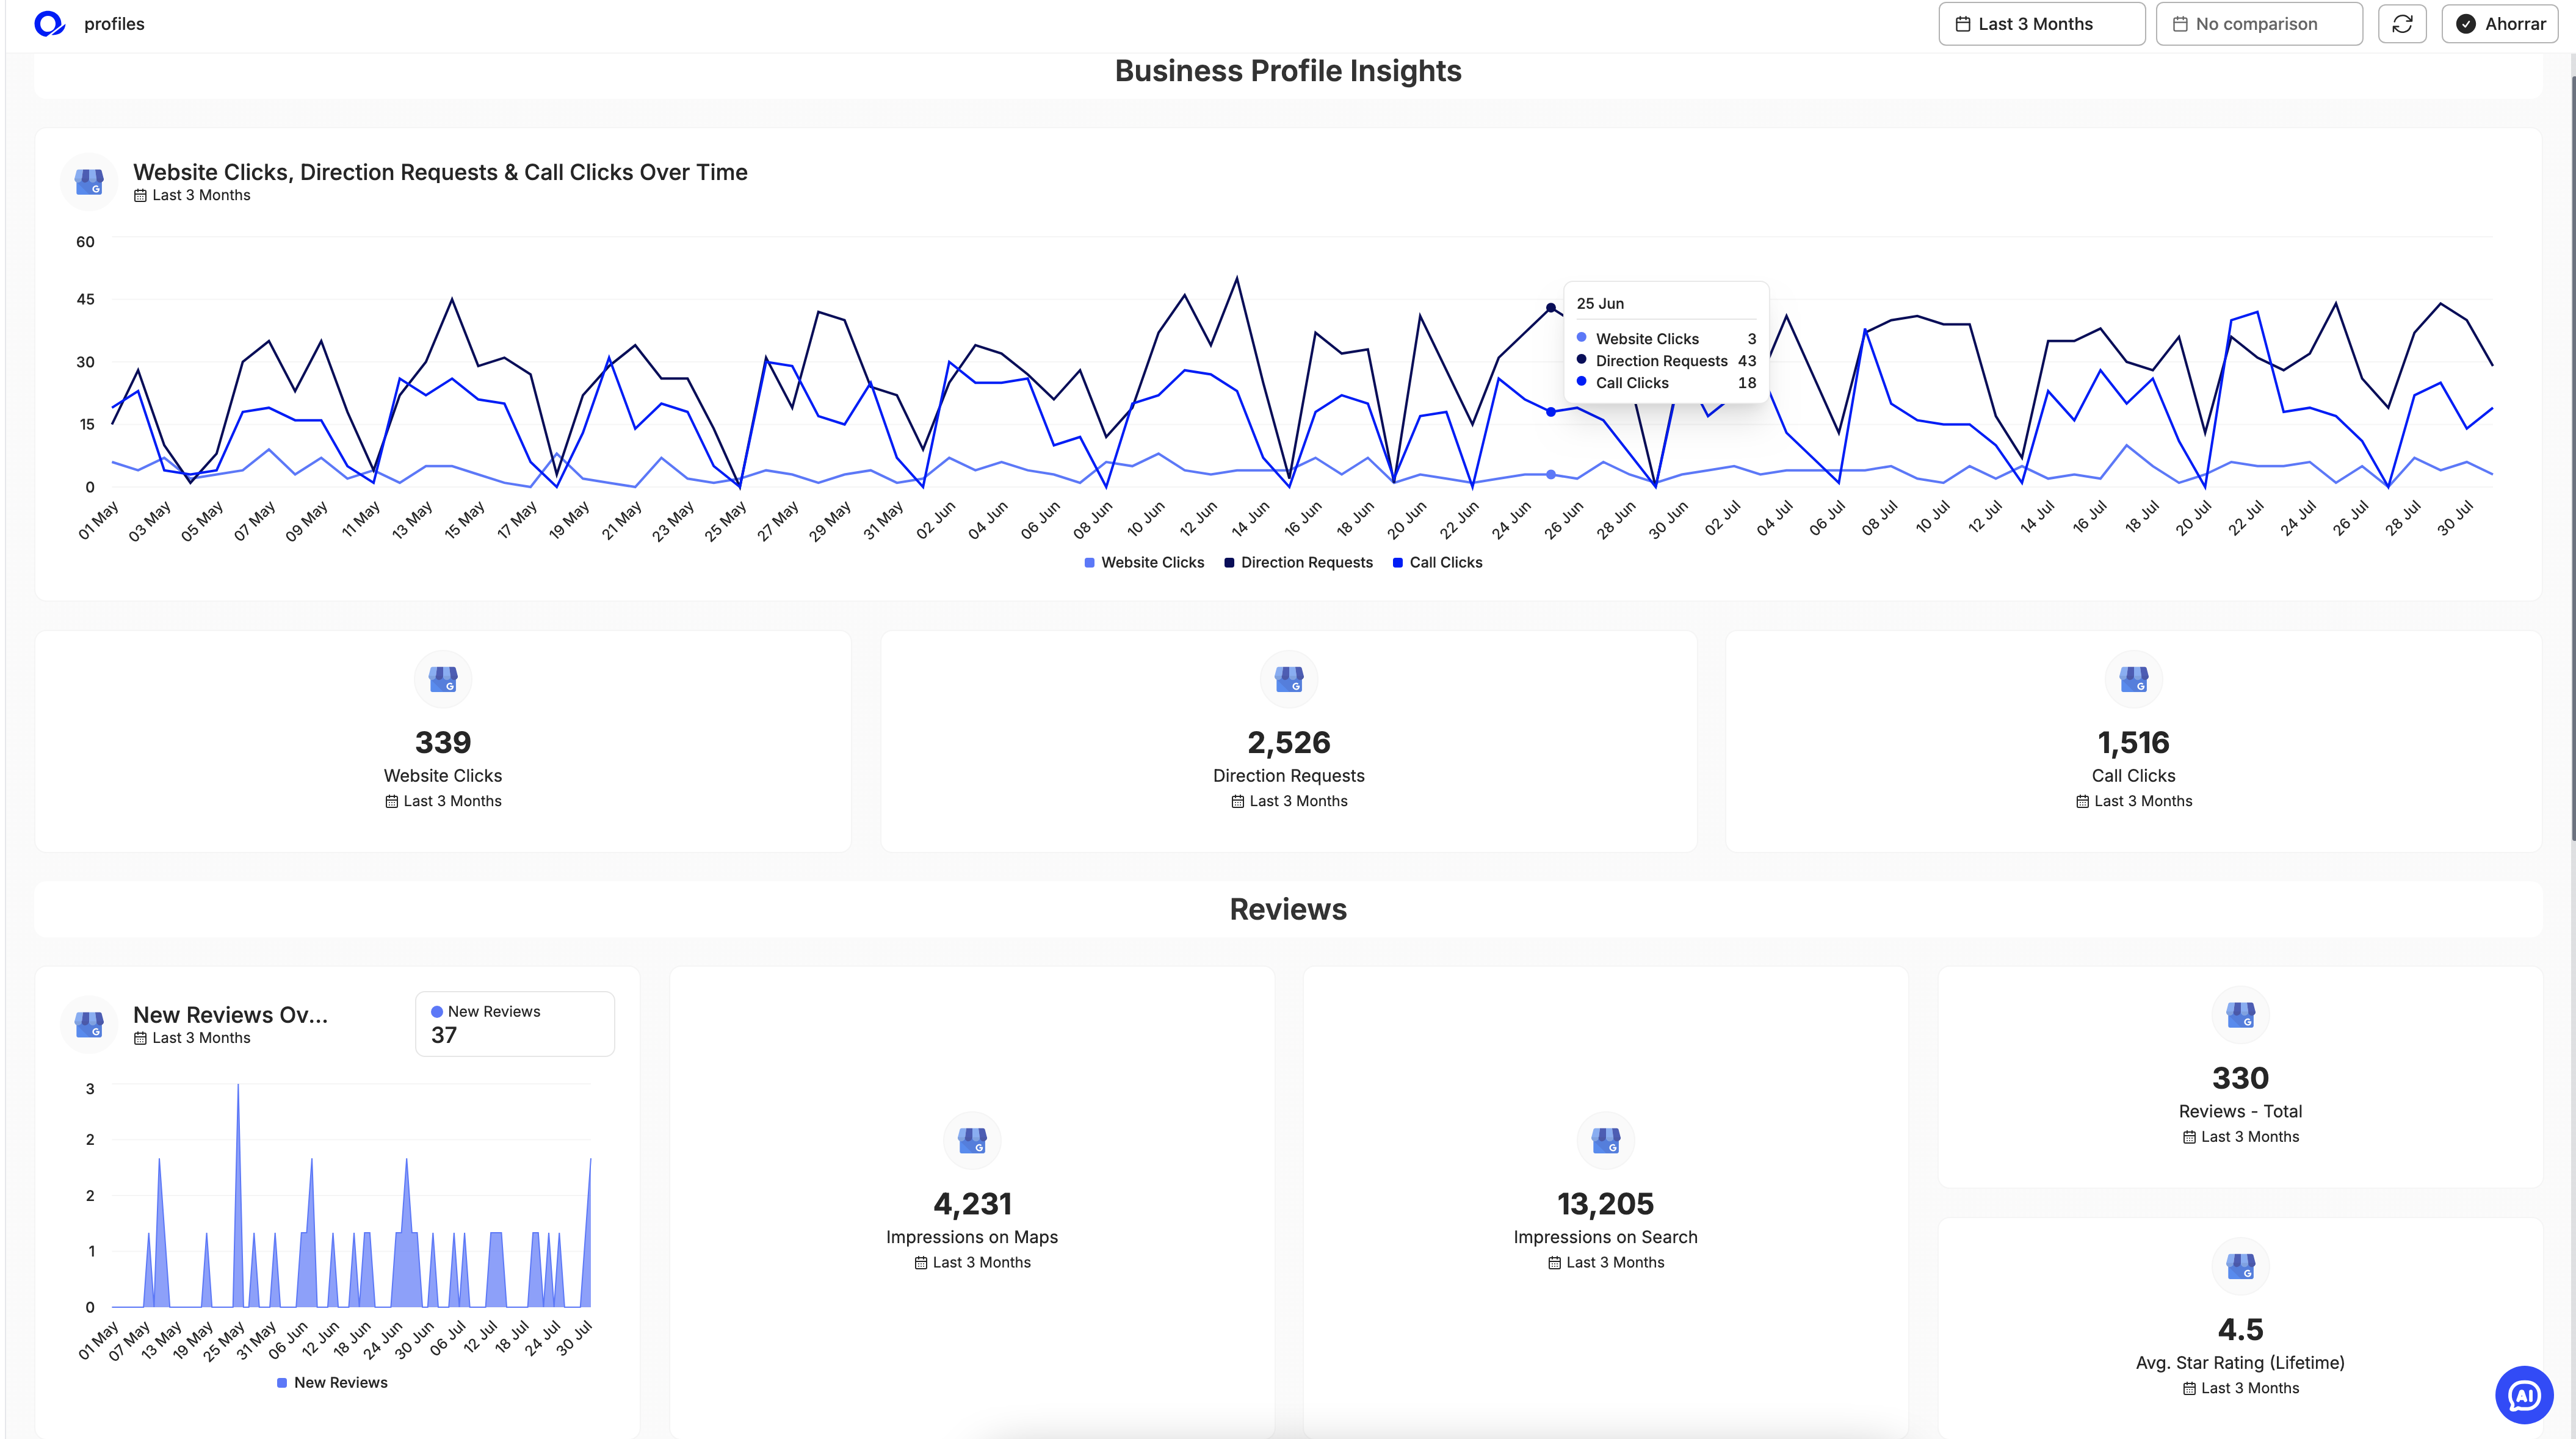The image size is (2576, 1439).
Task: Click Google Business icon above Impressions on Maps
Action: (972, 1140)
